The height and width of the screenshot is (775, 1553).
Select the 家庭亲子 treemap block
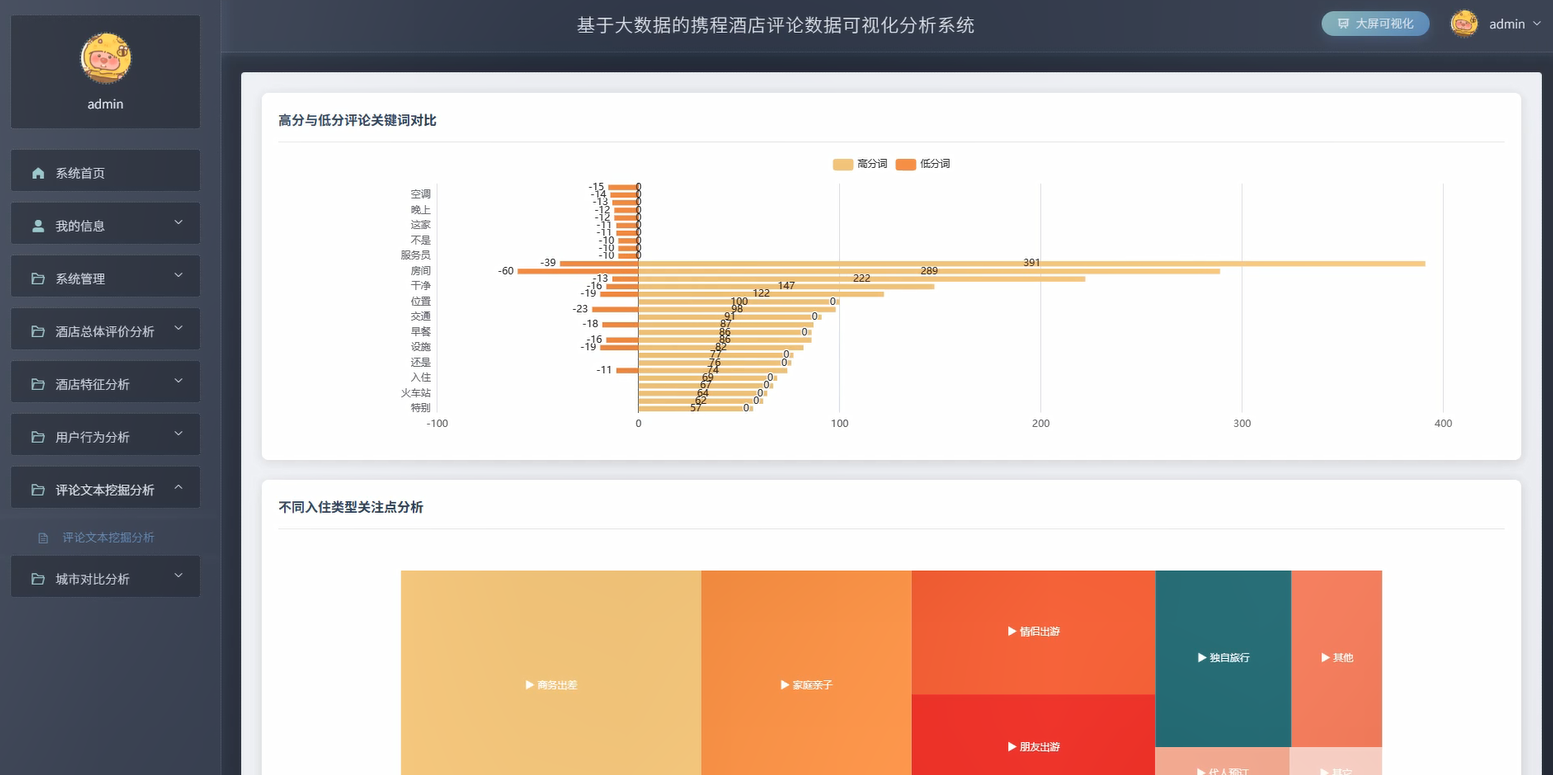(x=806, y=673)
